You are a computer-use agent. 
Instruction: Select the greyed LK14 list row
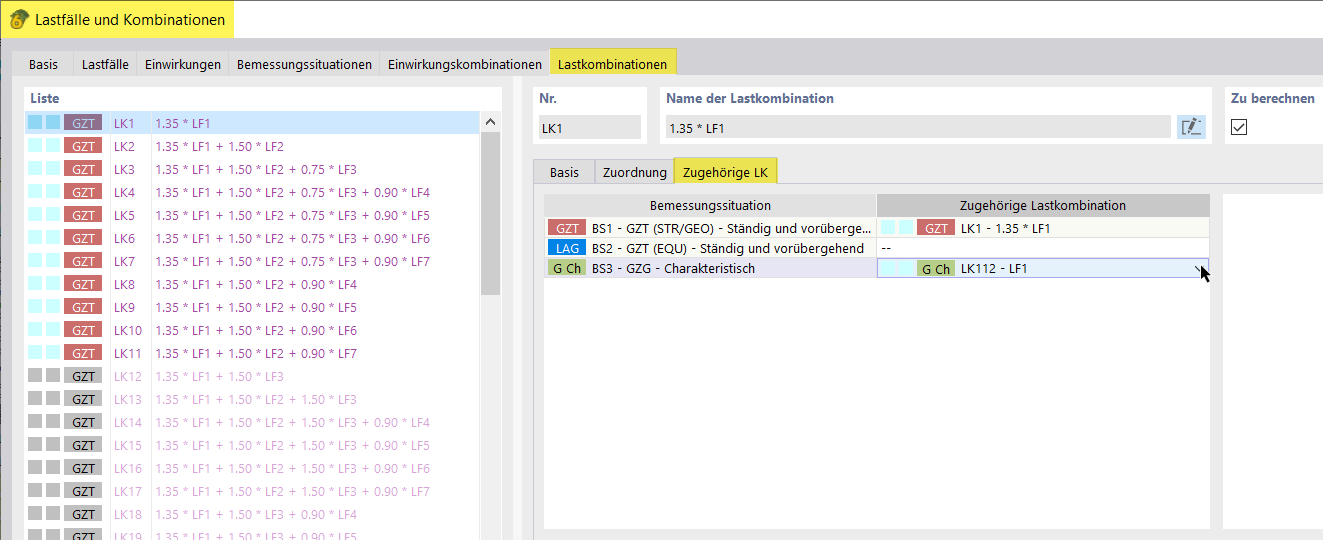(x=252, y=422)
